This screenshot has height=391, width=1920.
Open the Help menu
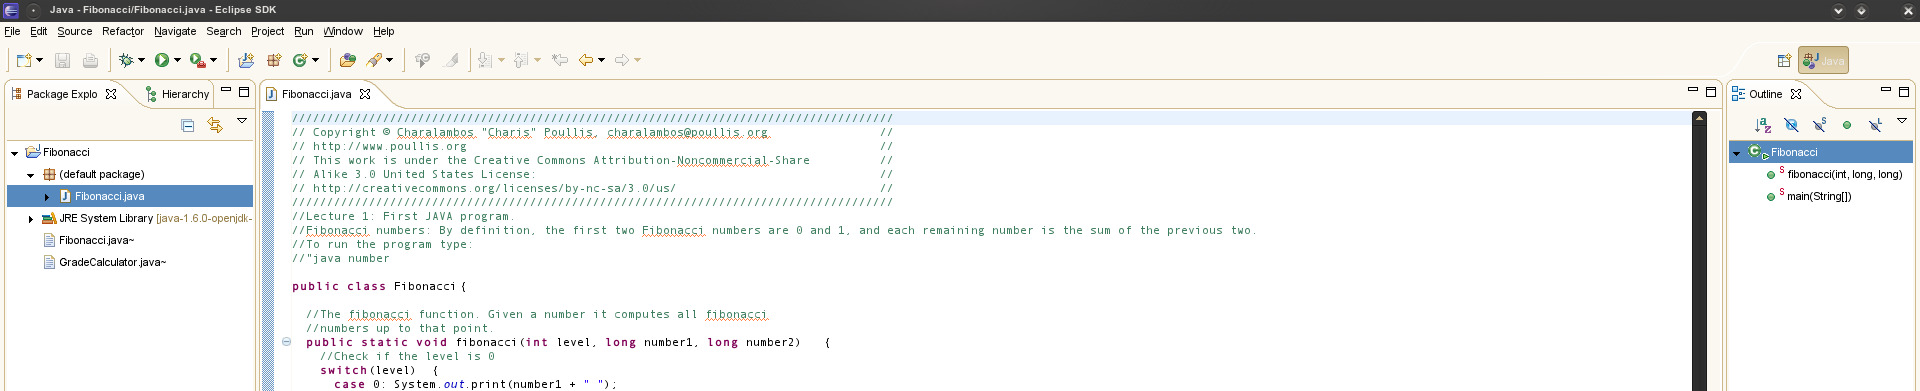click(x=384, y=31)
